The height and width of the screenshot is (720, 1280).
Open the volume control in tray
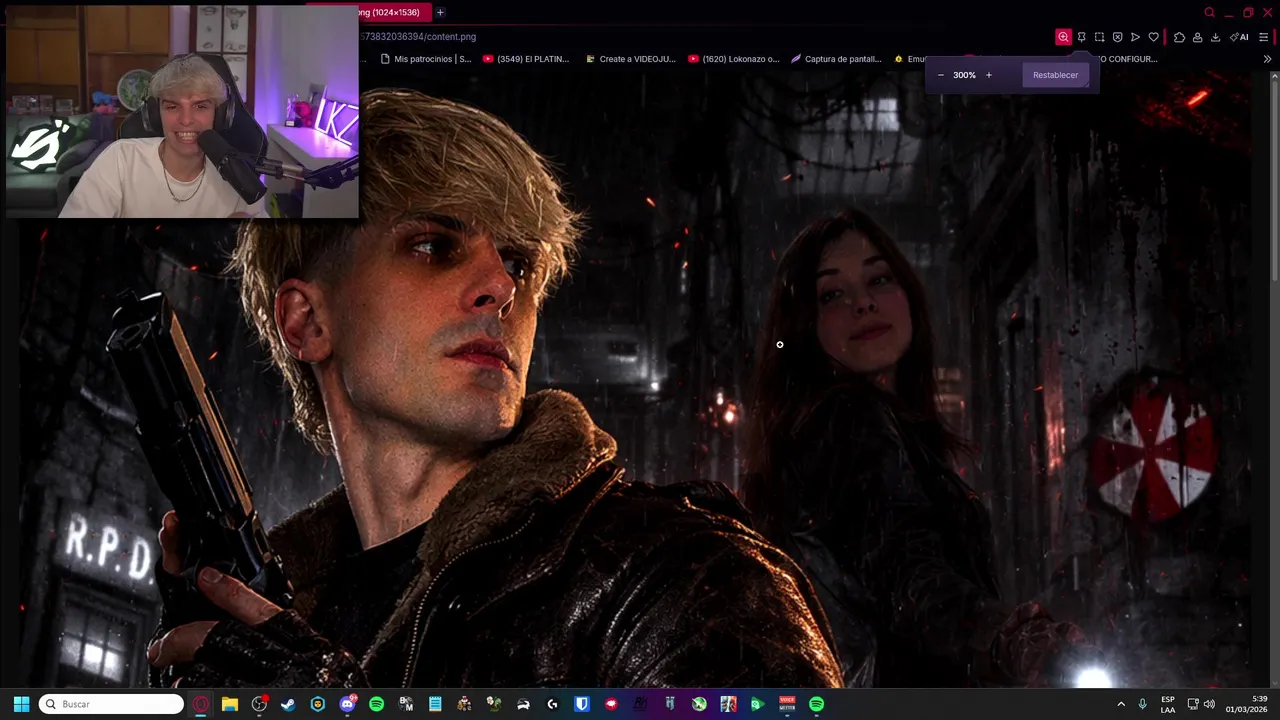coord(1209,704)
